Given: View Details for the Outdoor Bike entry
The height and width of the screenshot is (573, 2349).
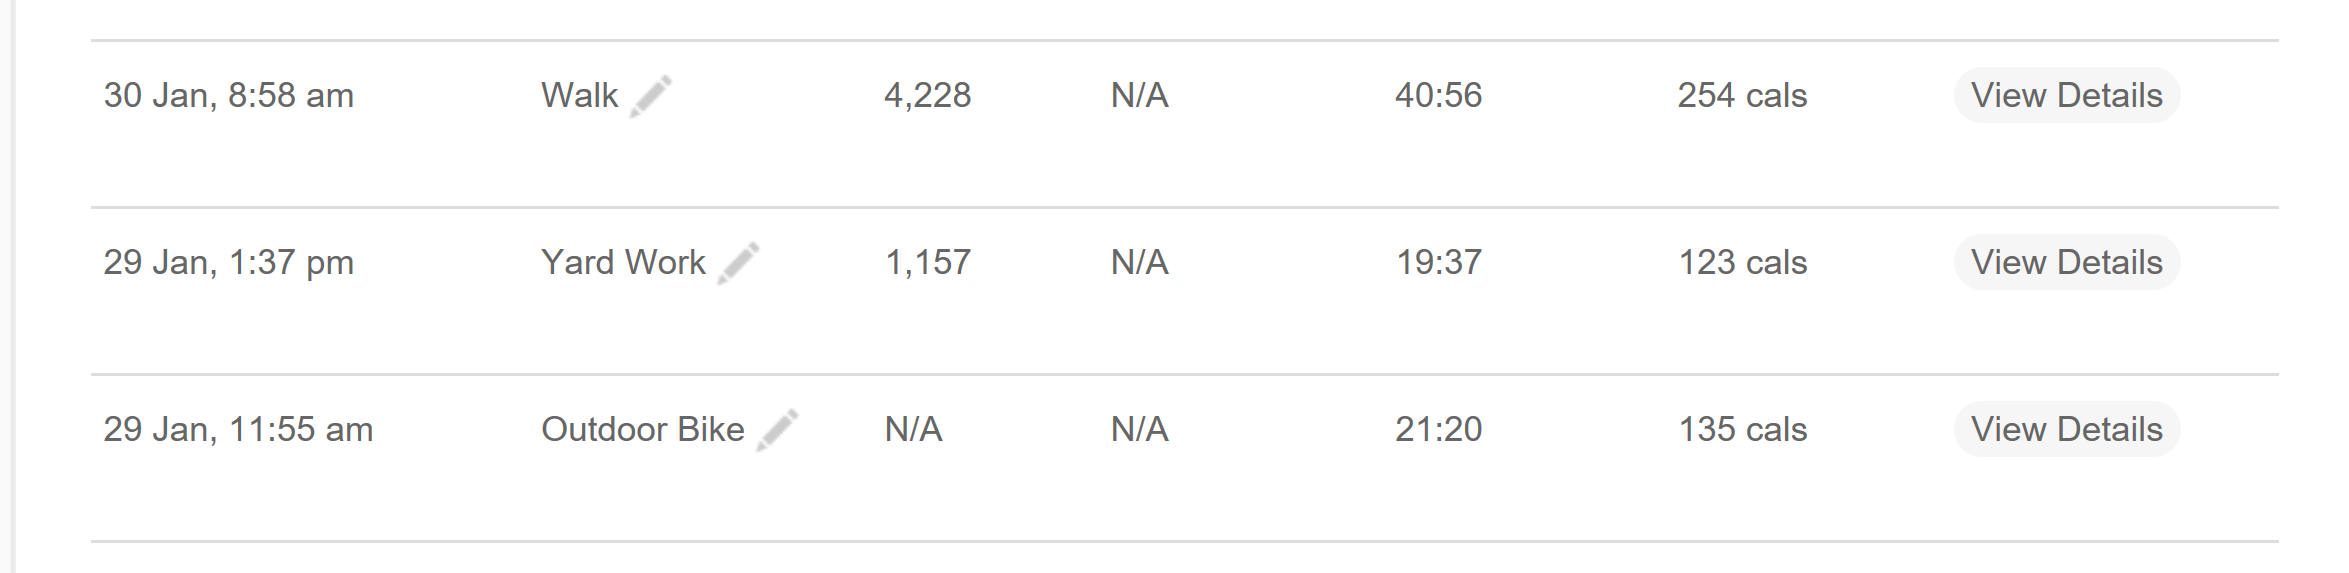Looking at the screenshot, I should [2066, 429].
